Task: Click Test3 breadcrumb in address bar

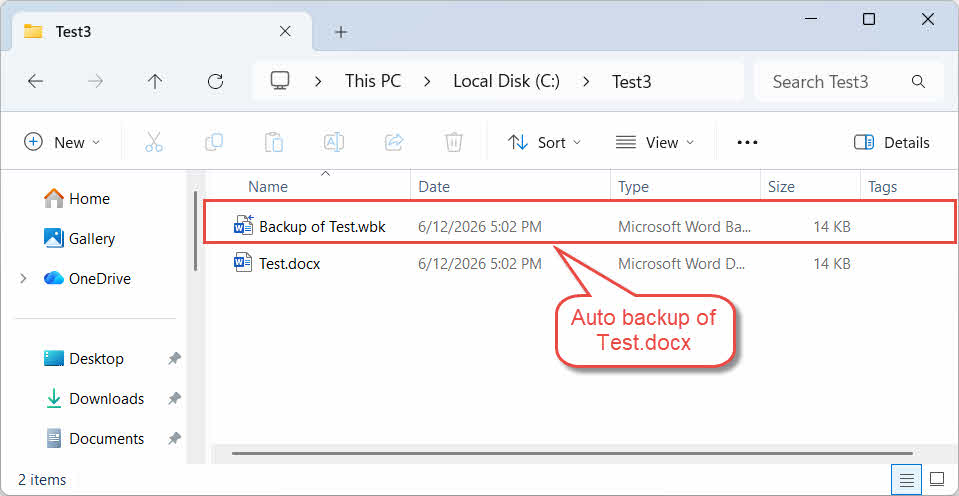Action: tap(632, 81)
